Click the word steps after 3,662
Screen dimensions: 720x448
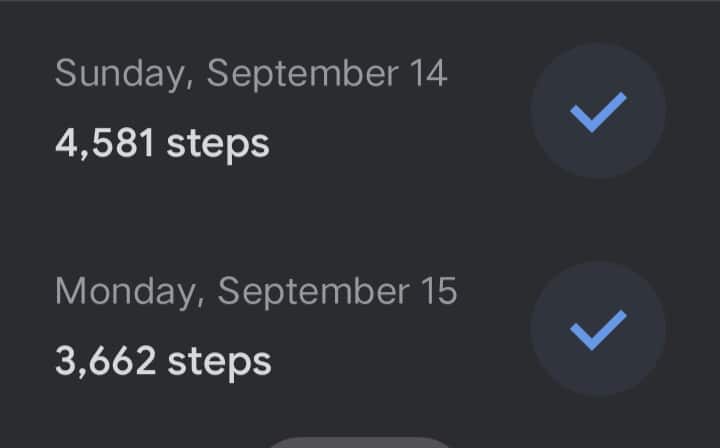[220, 361]
